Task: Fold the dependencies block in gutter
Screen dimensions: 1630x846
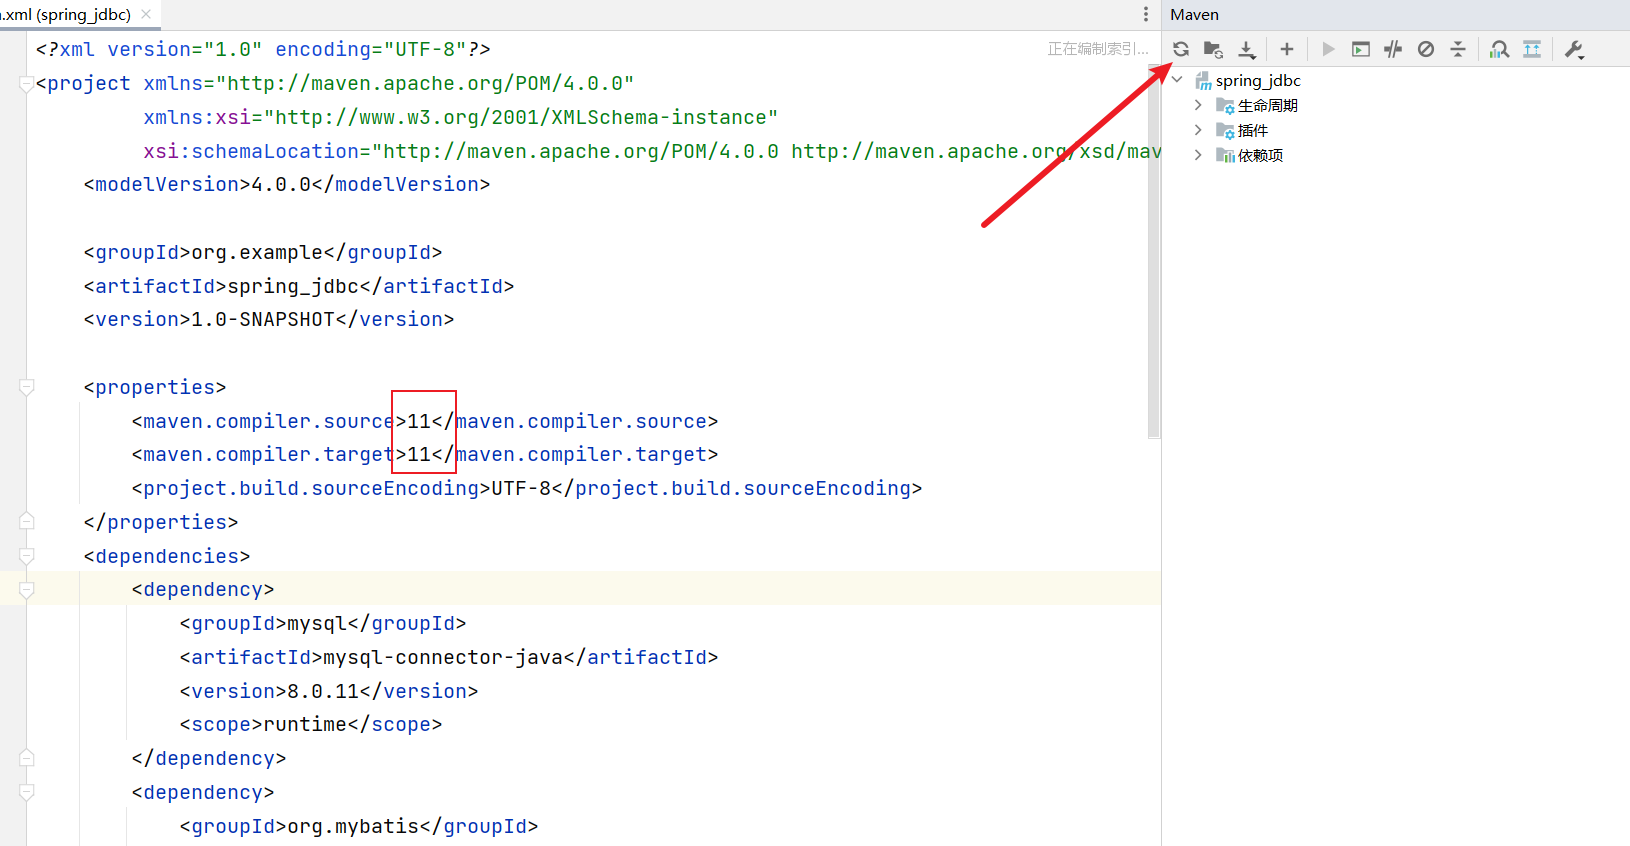Action: point(27,556)
